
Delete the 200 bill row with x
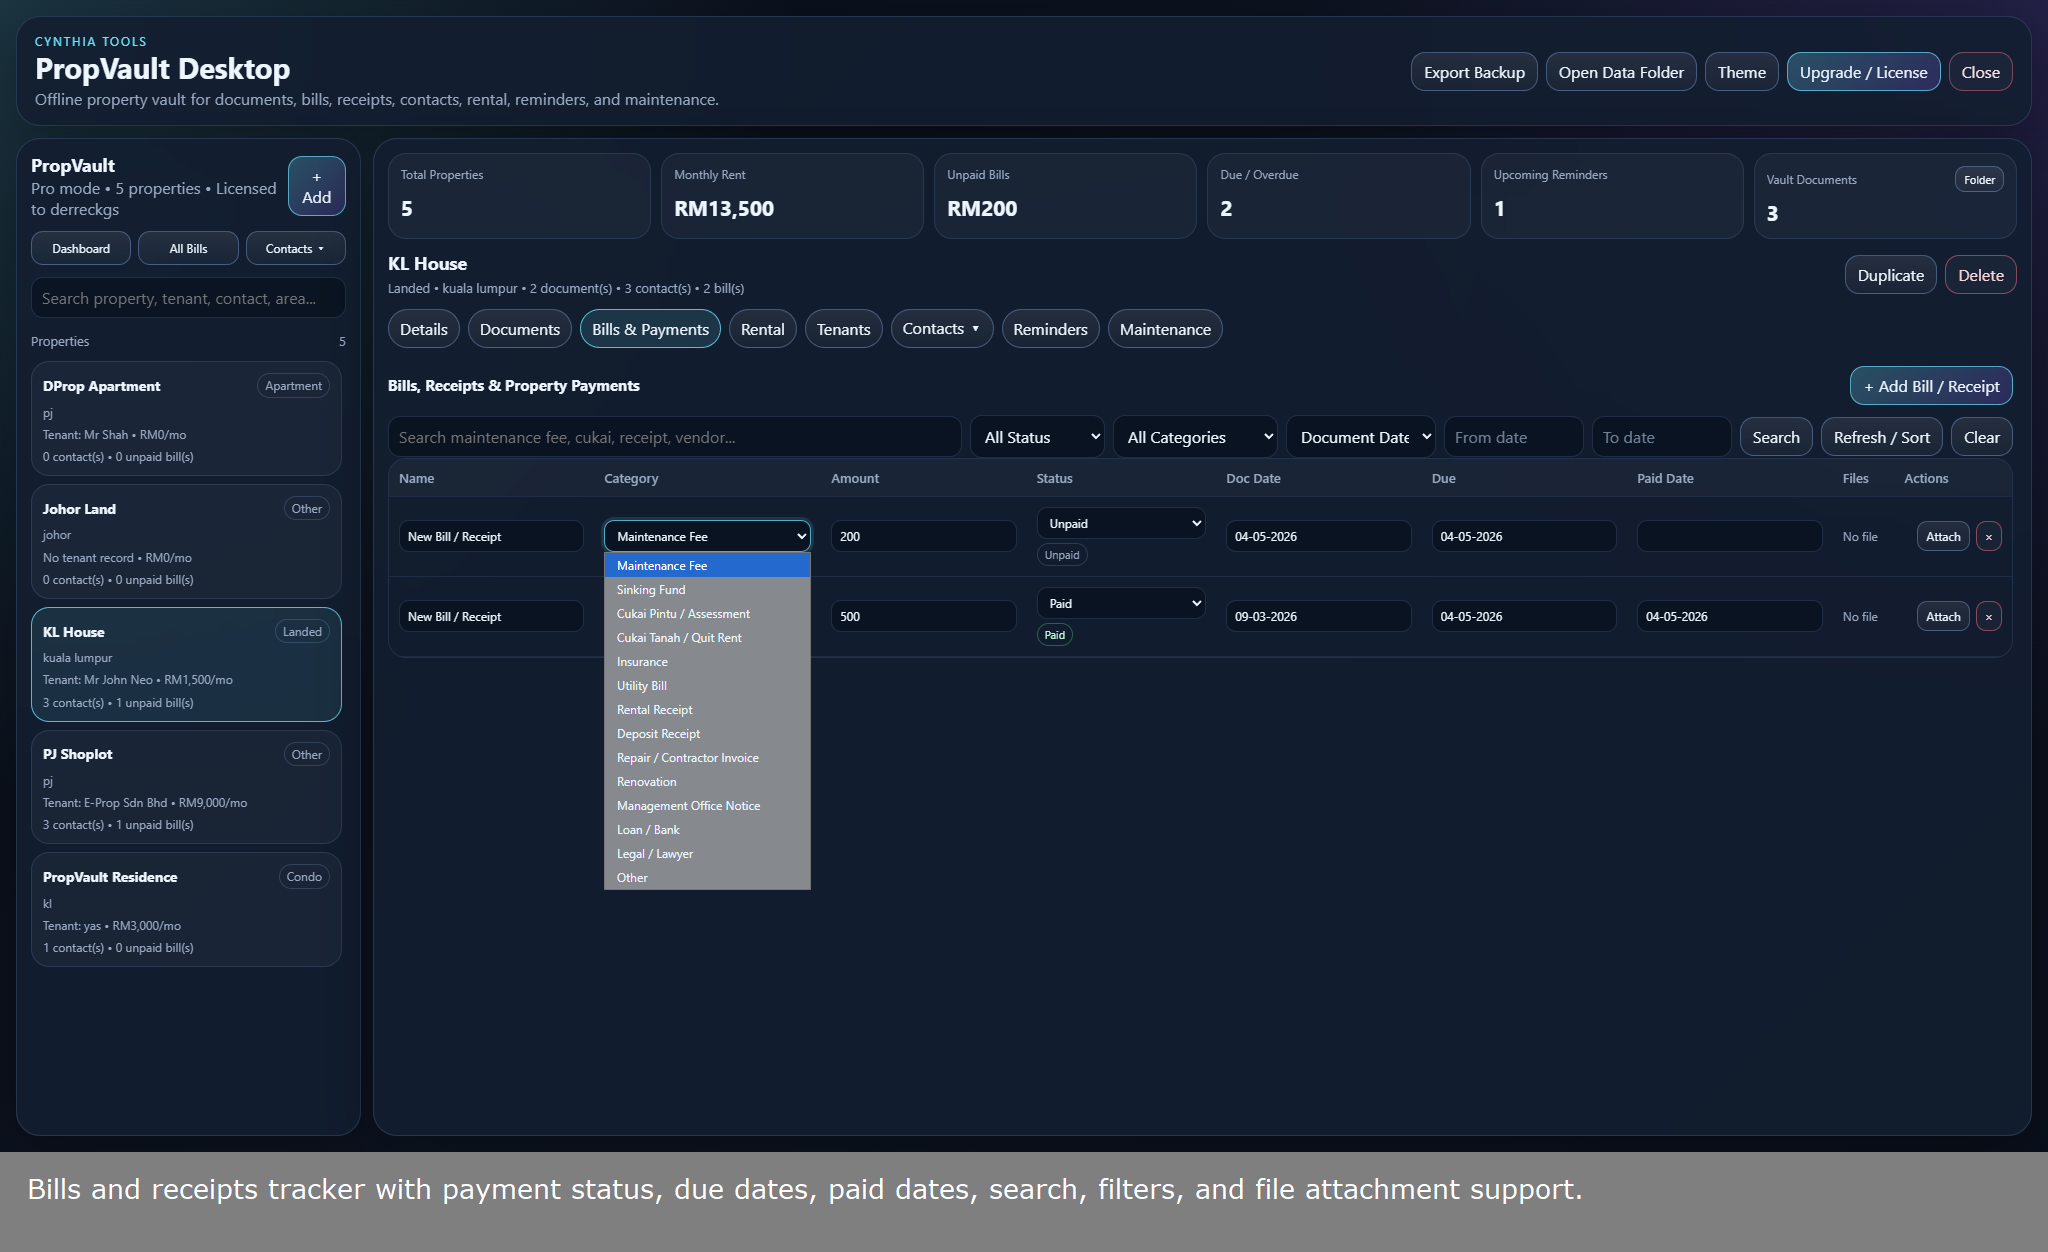pyautogui.click(x=1988, y=537)
